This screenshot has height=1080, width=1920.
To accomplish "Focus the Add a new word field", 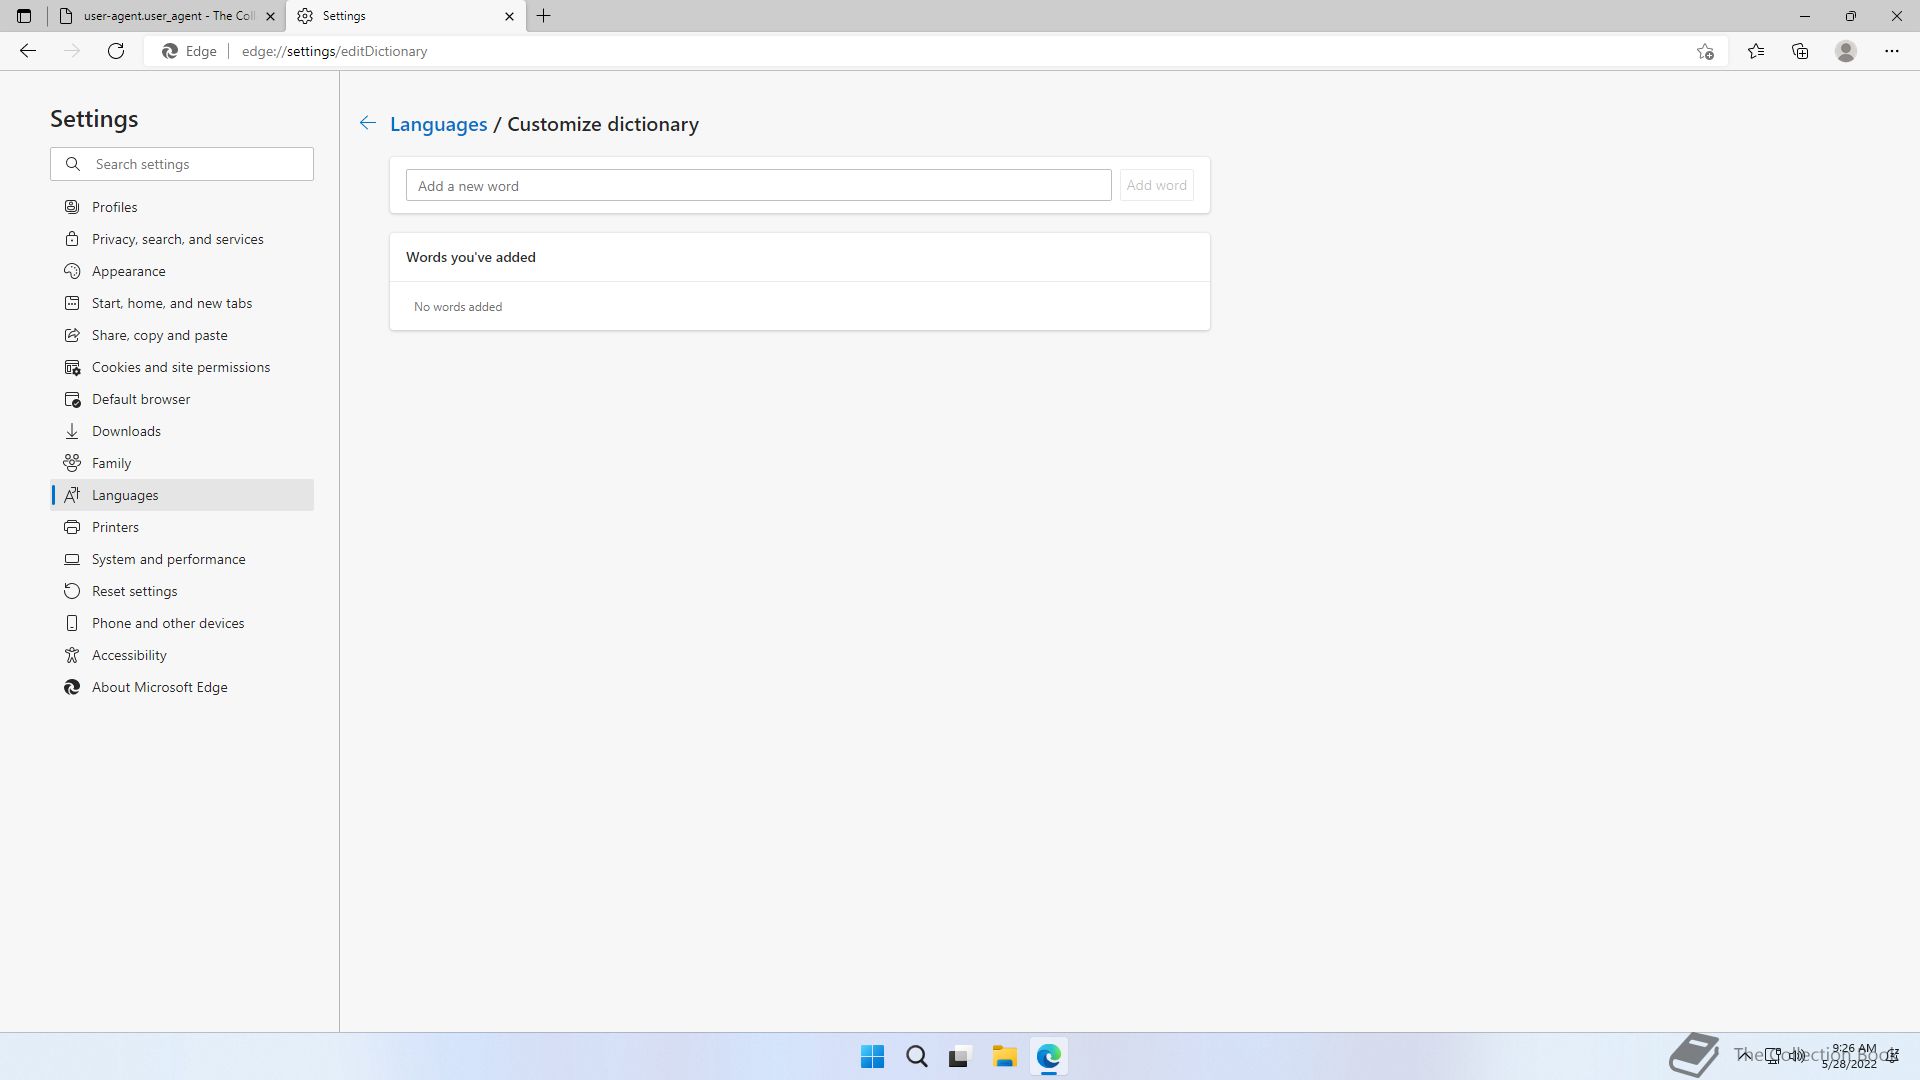I will tap(758, 185).
